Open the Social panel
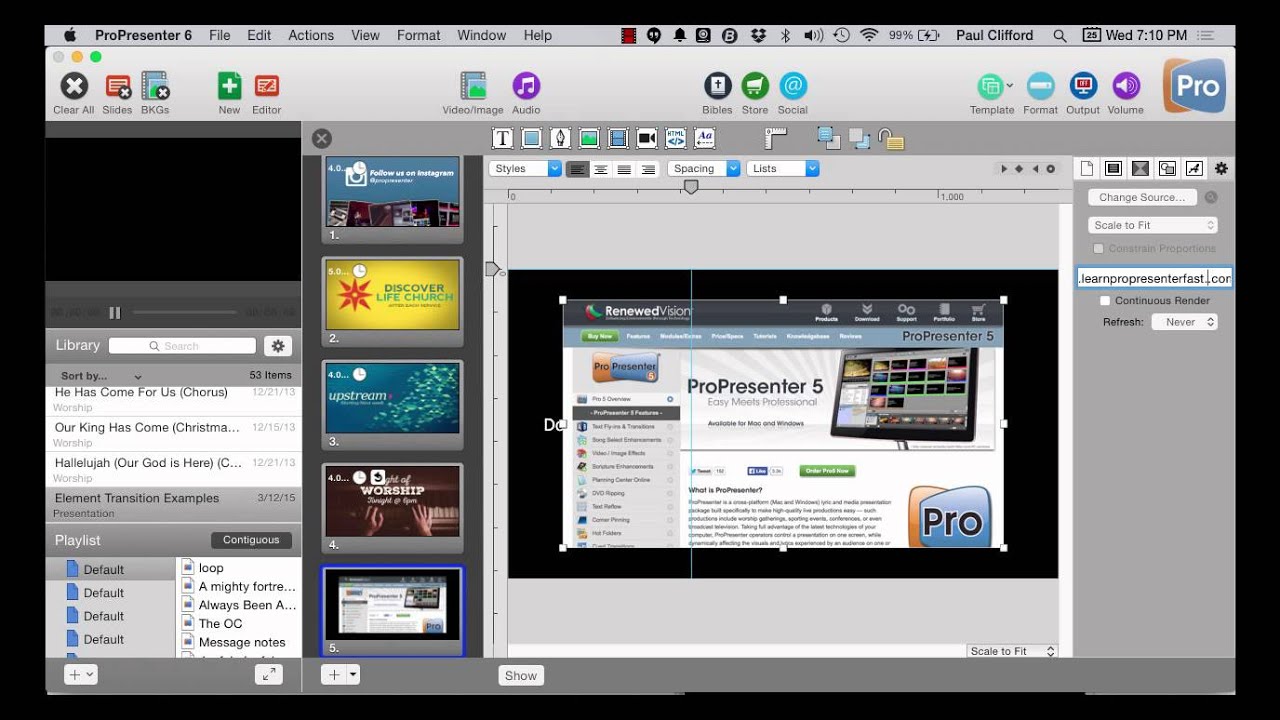 793,87
